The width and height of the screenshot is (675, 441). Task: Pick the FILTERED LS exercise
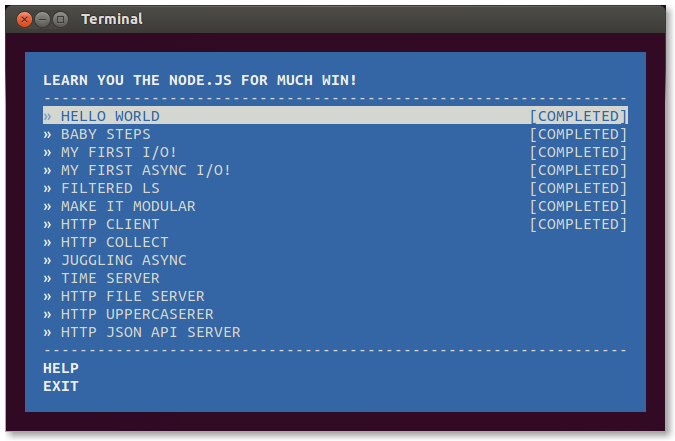335,188
